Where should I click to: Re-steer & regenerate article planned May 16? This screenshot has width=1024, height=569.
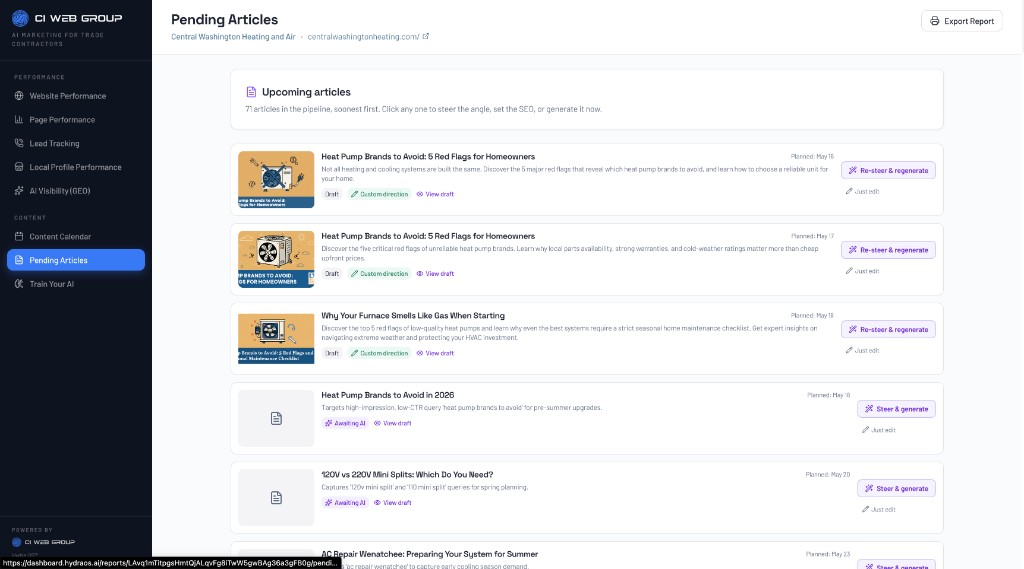(888, 171)
